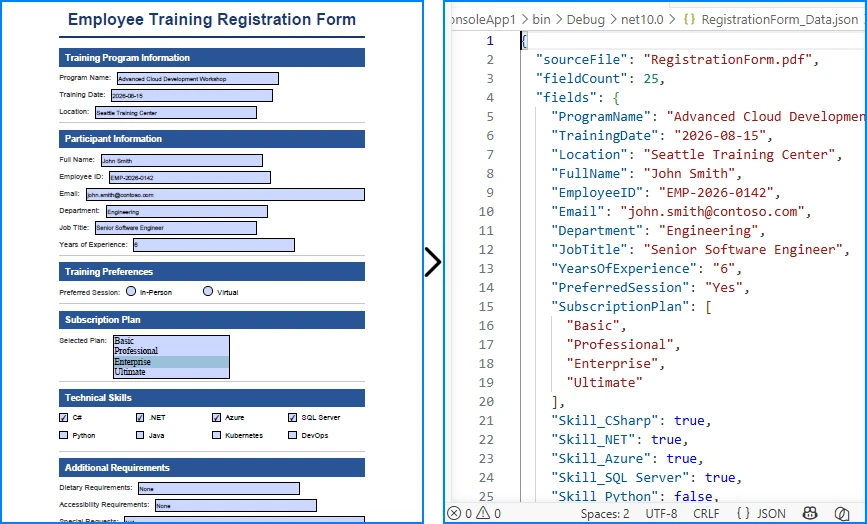
Task: Click "john.smith@contoso.com" in the JSON editor
Action: 712,211
